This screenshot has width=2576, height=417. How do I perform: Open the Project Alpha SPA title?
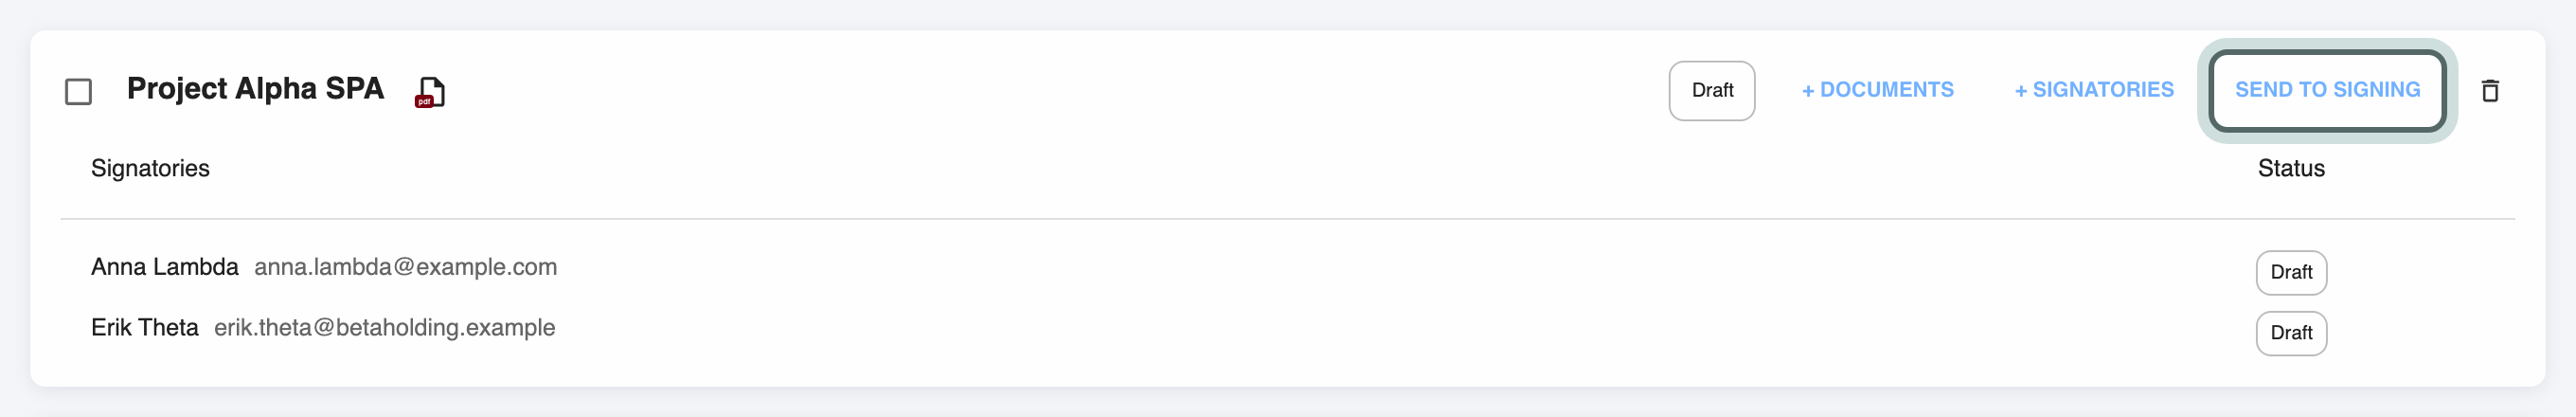255,89
